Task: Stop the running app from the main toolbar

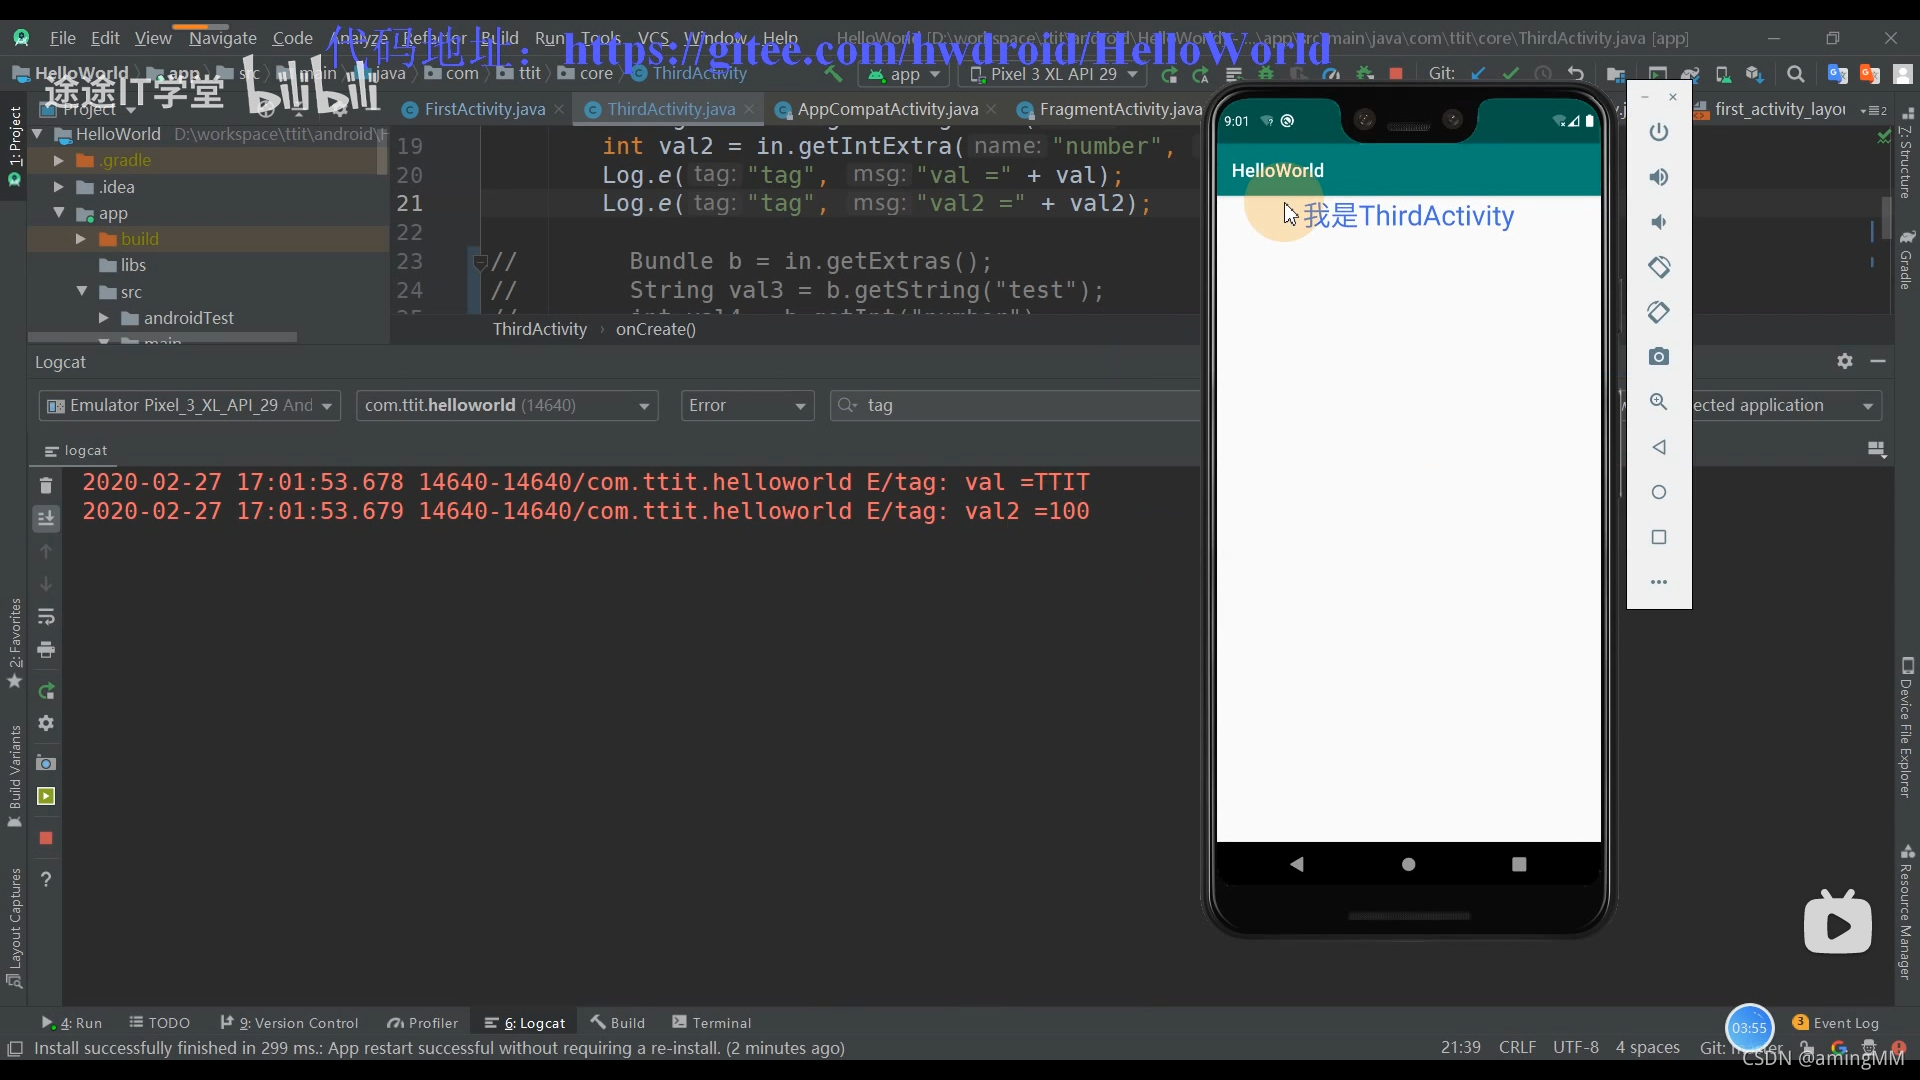Action: [x=1396, y=74]
